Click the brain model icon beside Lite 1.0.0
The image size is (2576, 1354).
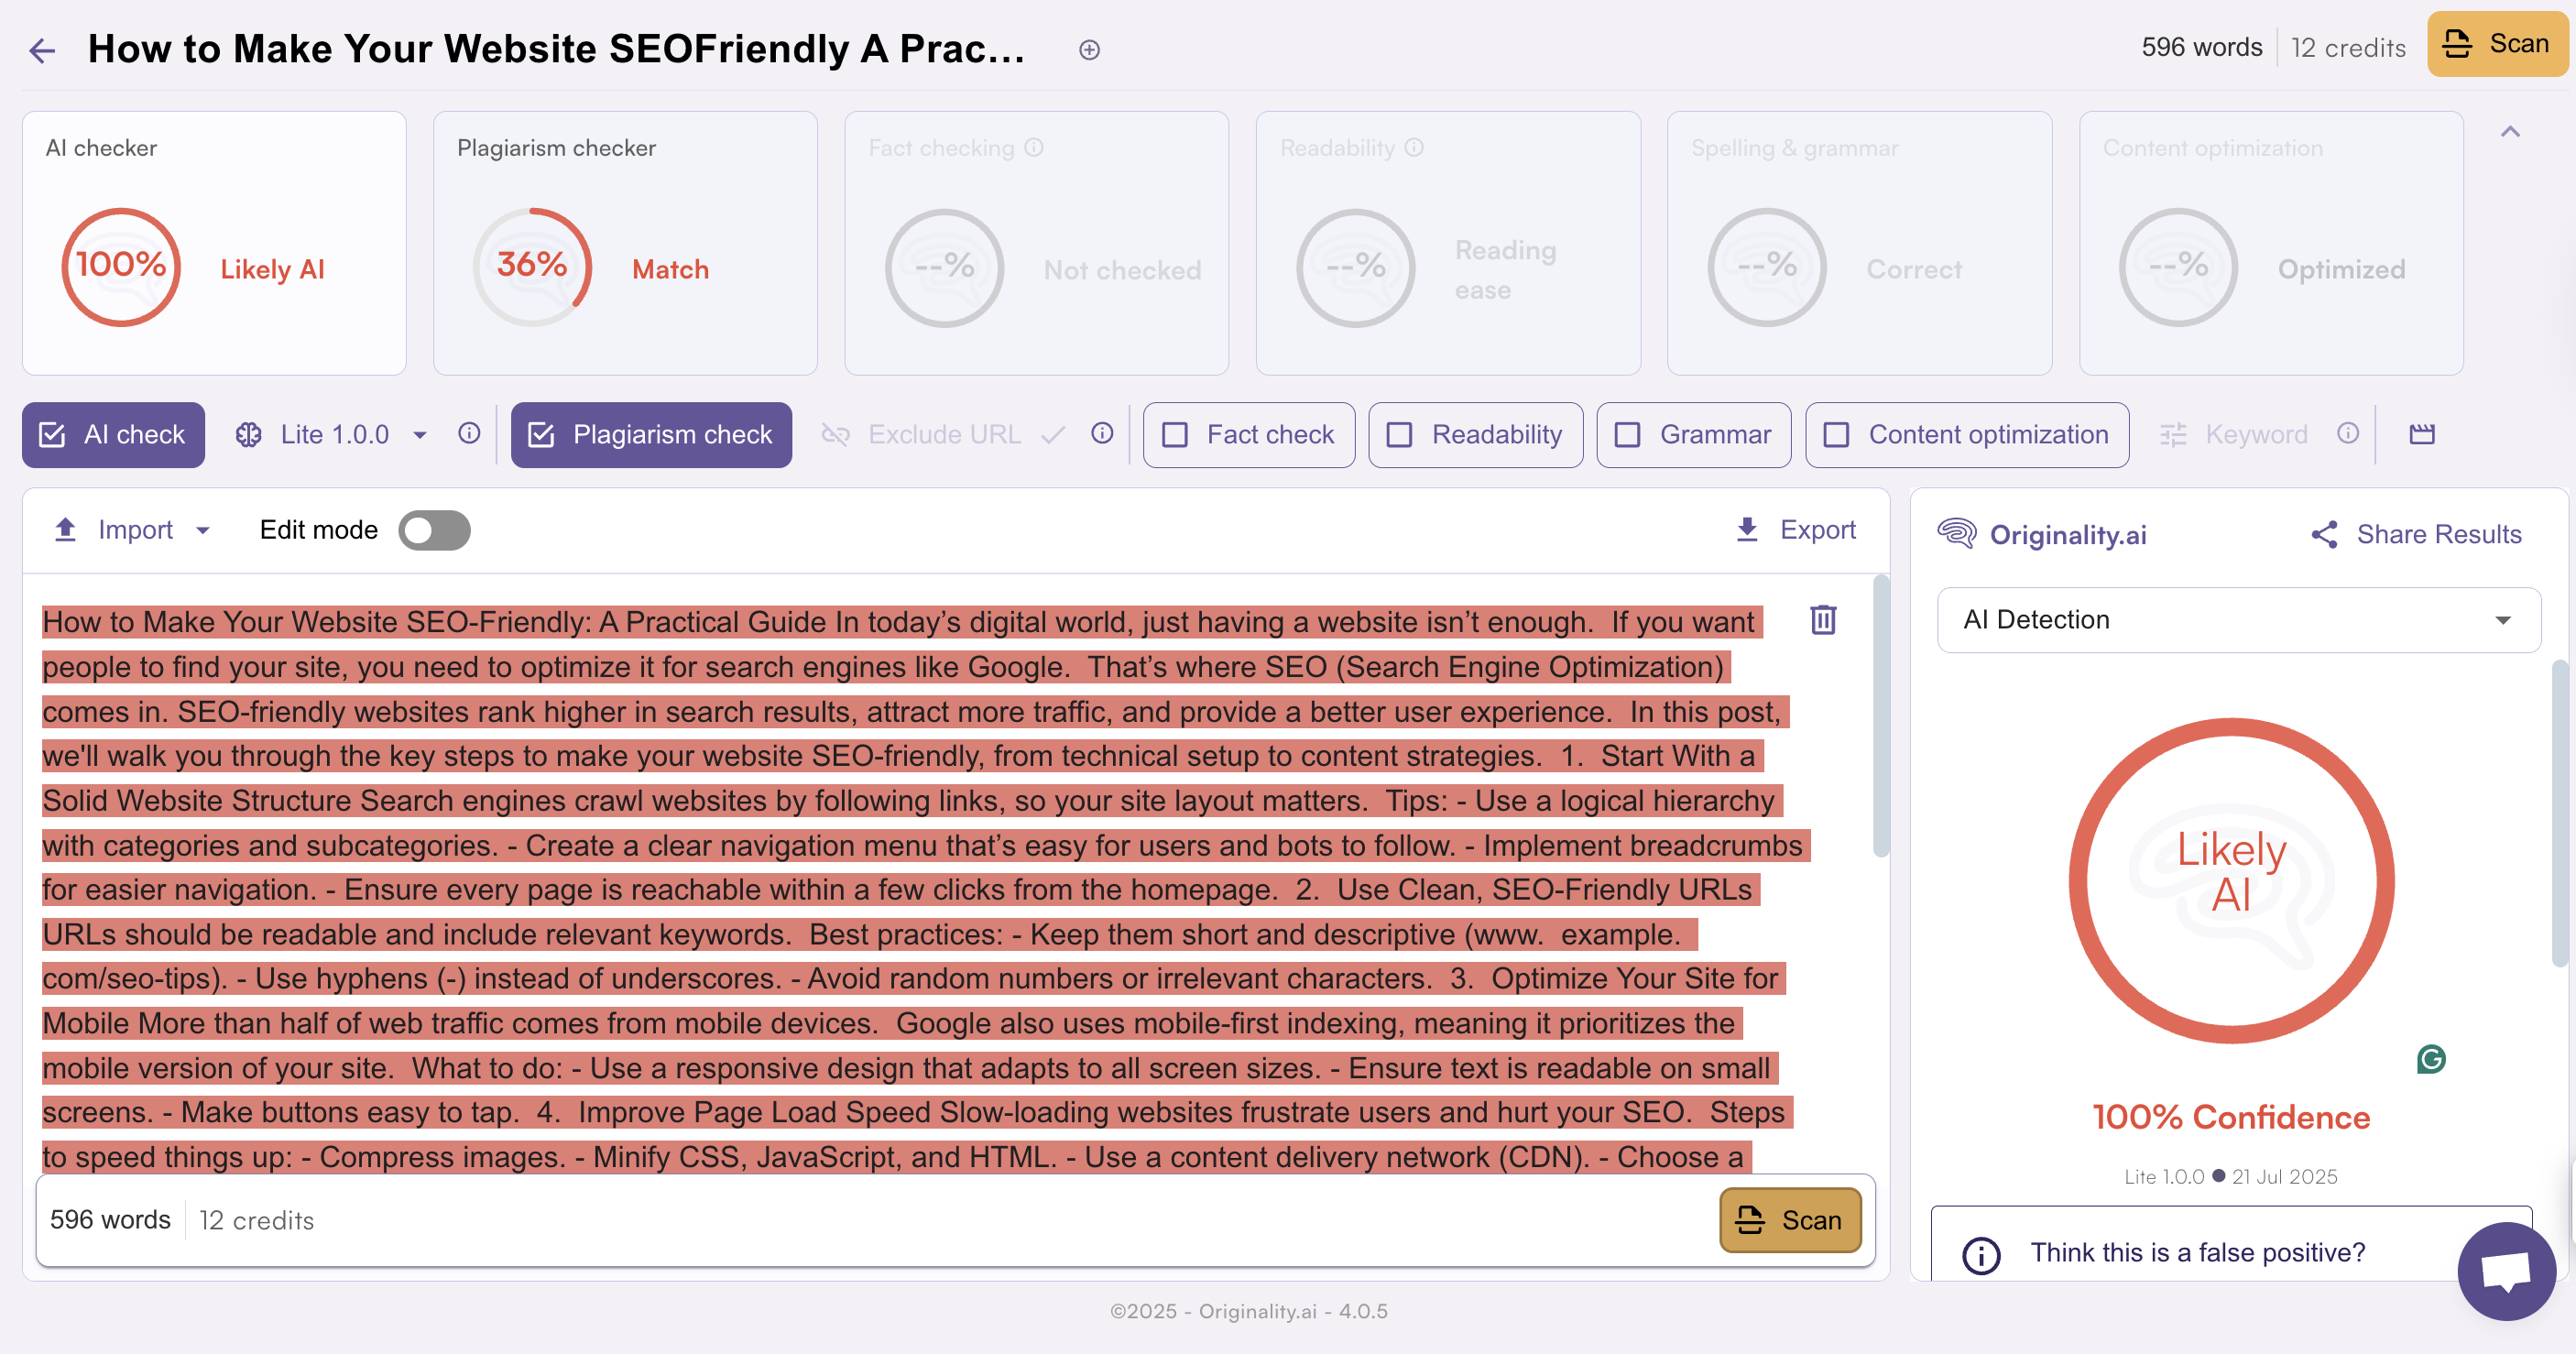tap(249, 435)
